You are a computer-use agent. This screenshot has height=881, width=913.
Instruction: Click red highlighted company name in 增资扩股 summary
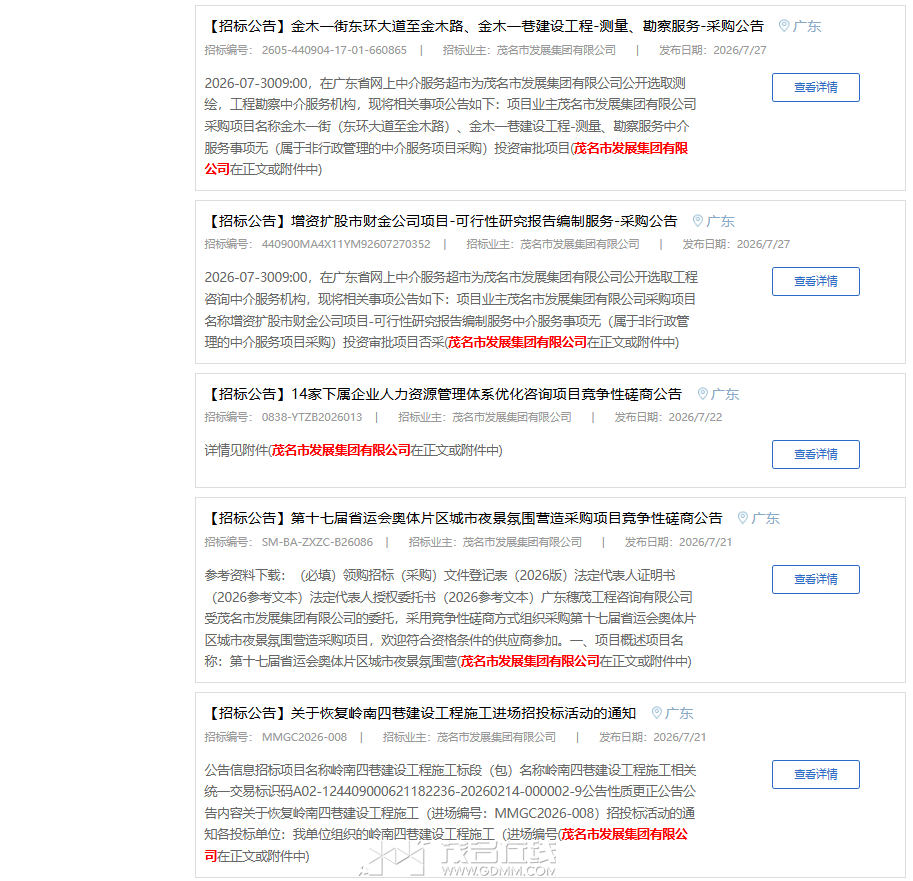click(517, 342)
